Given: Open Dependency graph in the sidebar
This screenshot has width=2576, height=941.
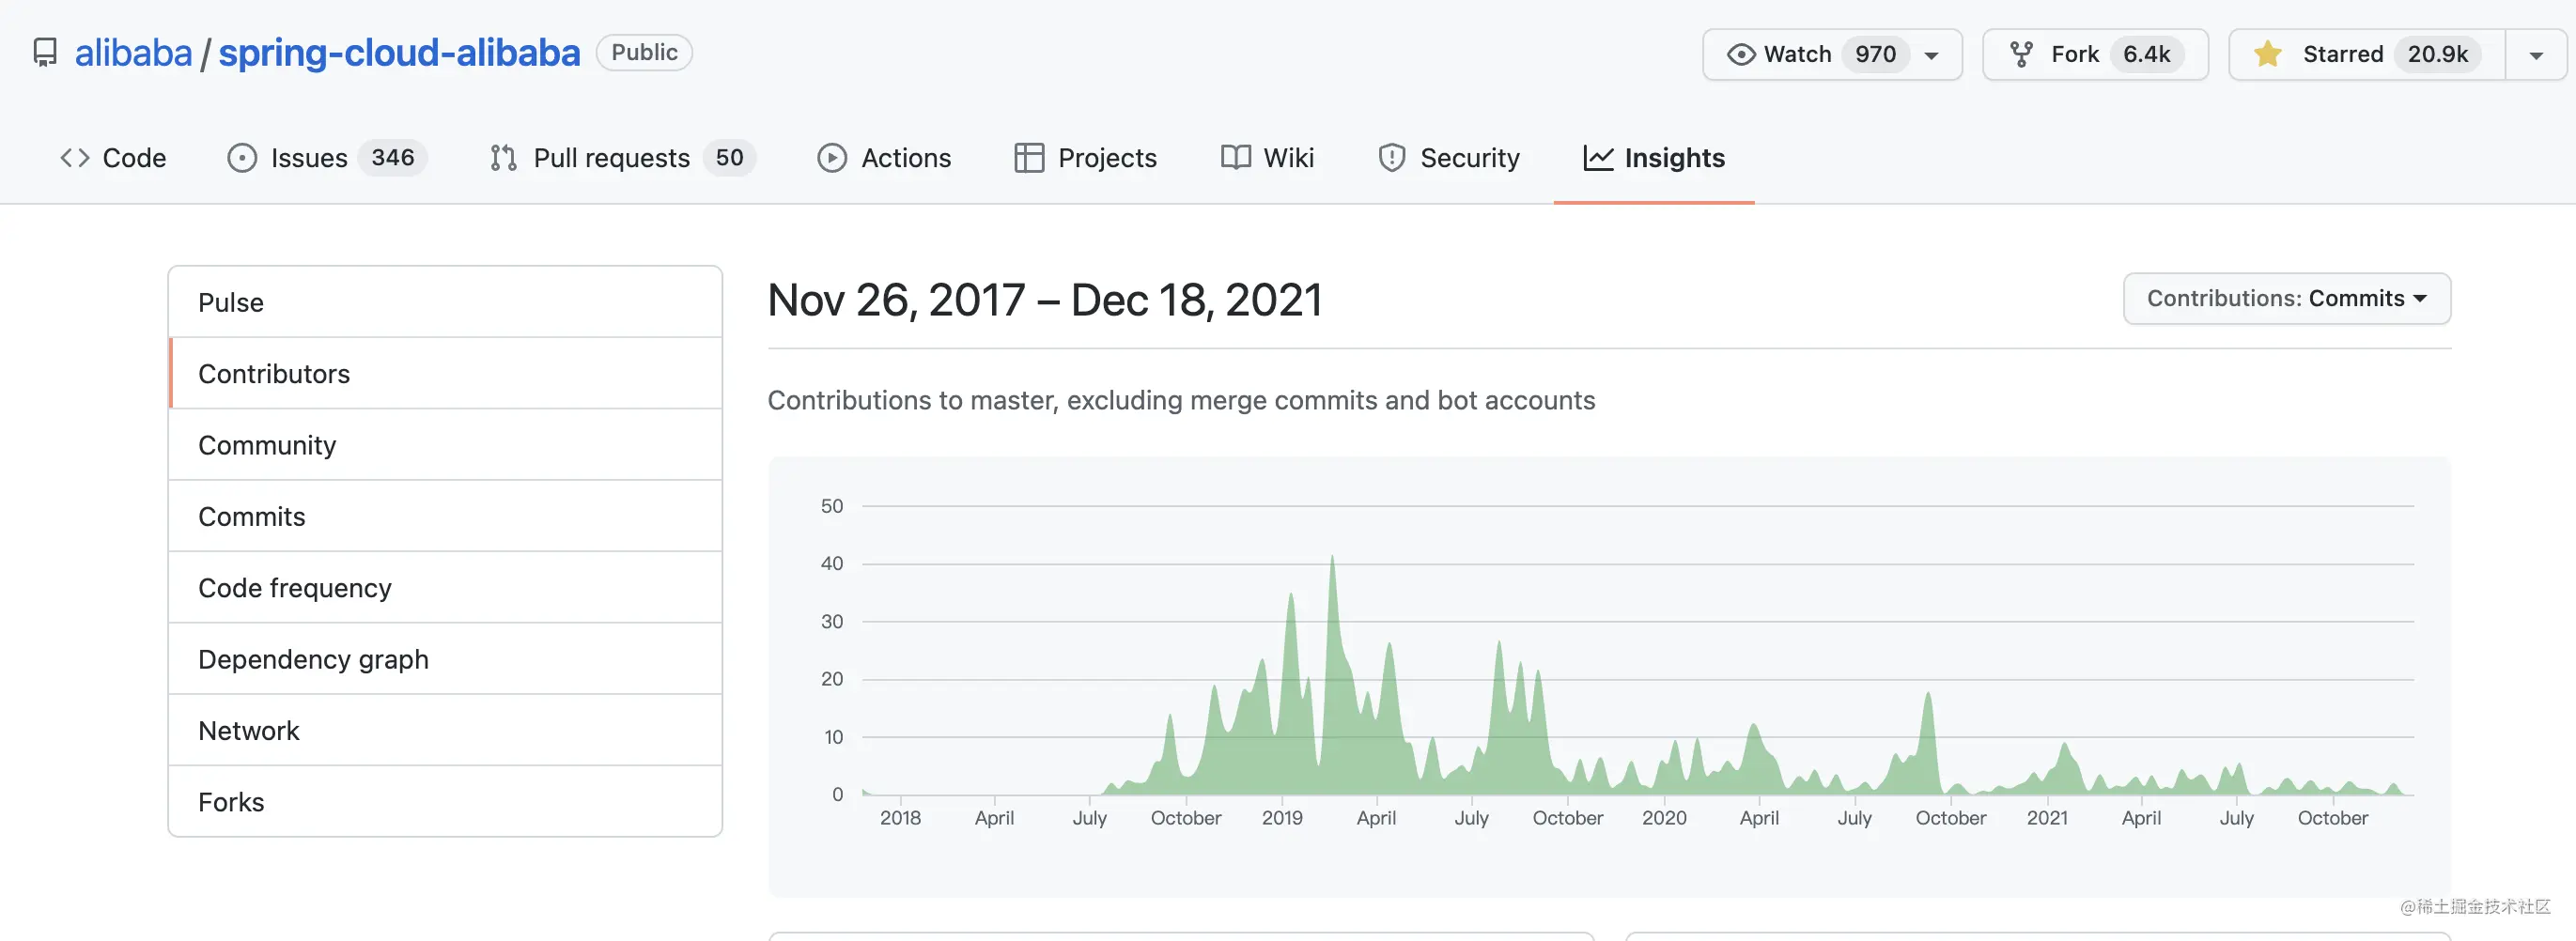Looking at the screenshot, I should (x=445, y=659).
